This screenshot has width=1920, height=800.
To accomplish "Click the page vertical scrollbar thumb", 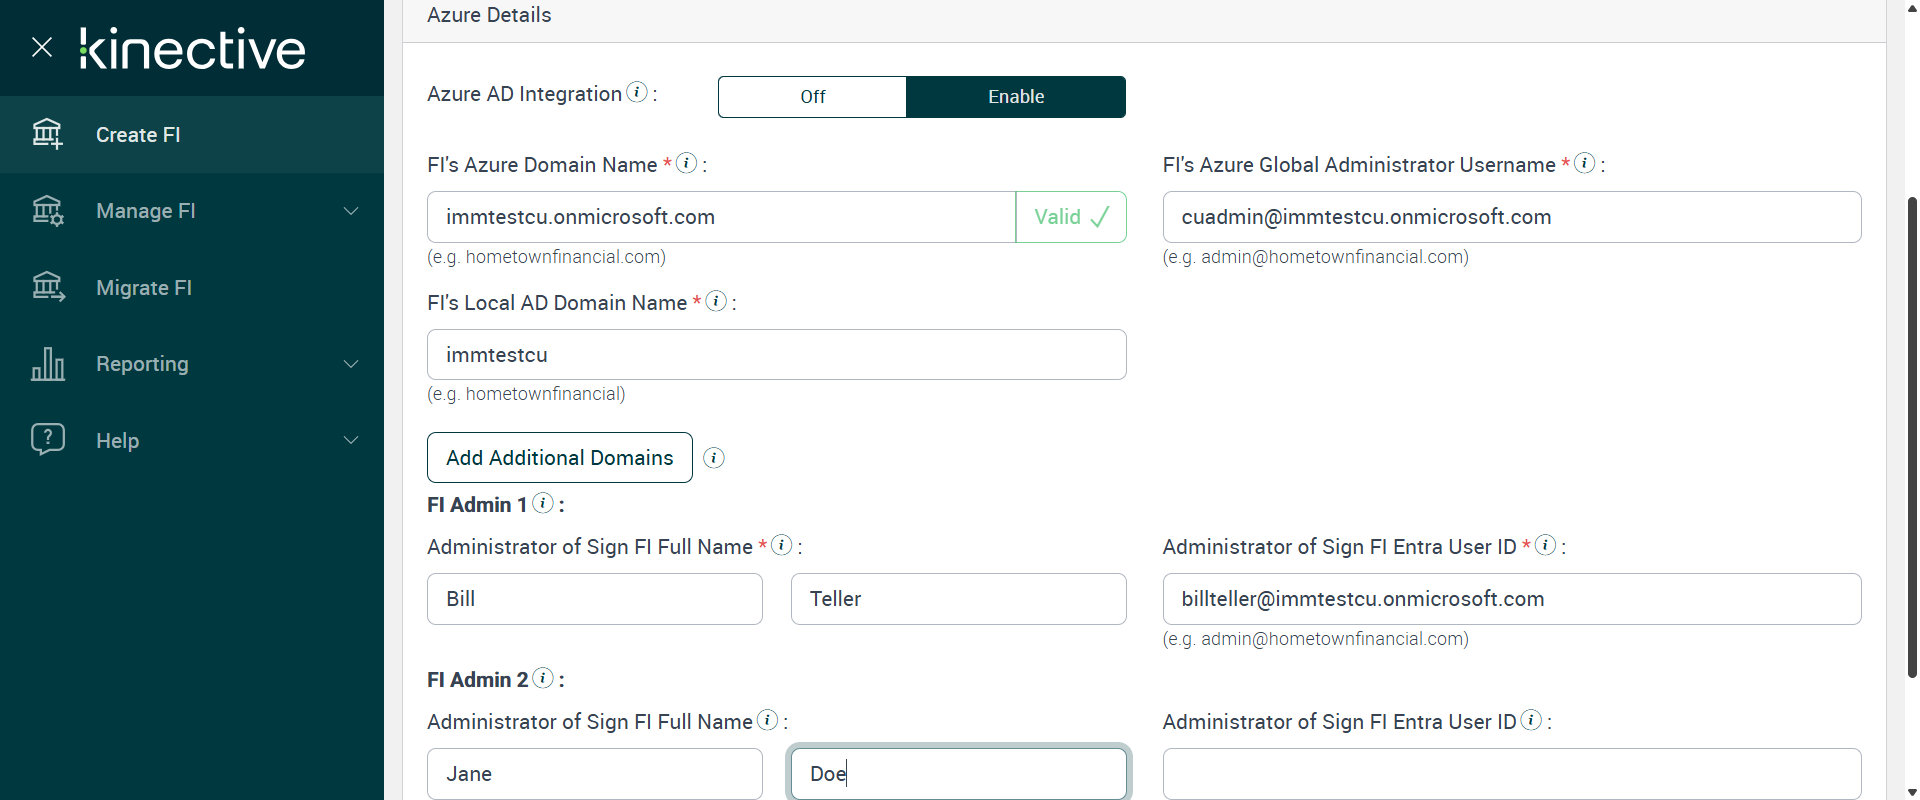I will [x=1912, y=437].
